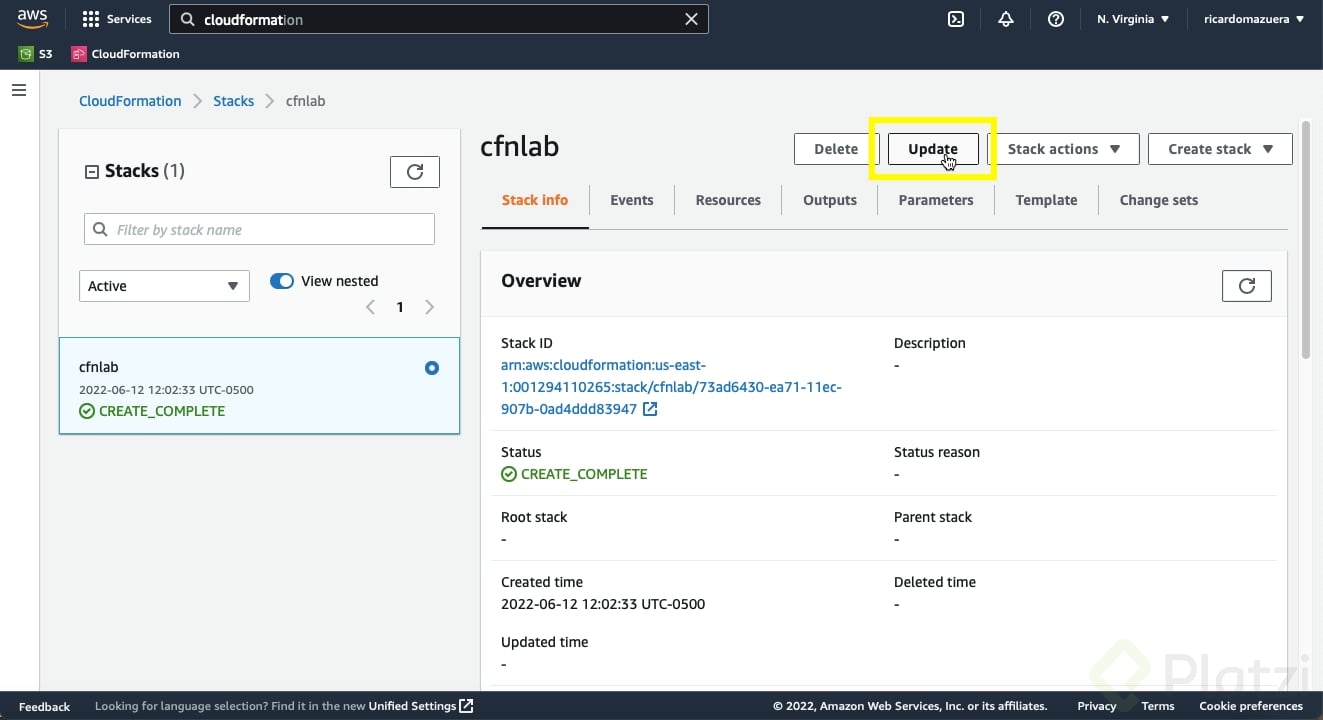
Task: Refresh the Stacks list
Action: coord(414,172)
